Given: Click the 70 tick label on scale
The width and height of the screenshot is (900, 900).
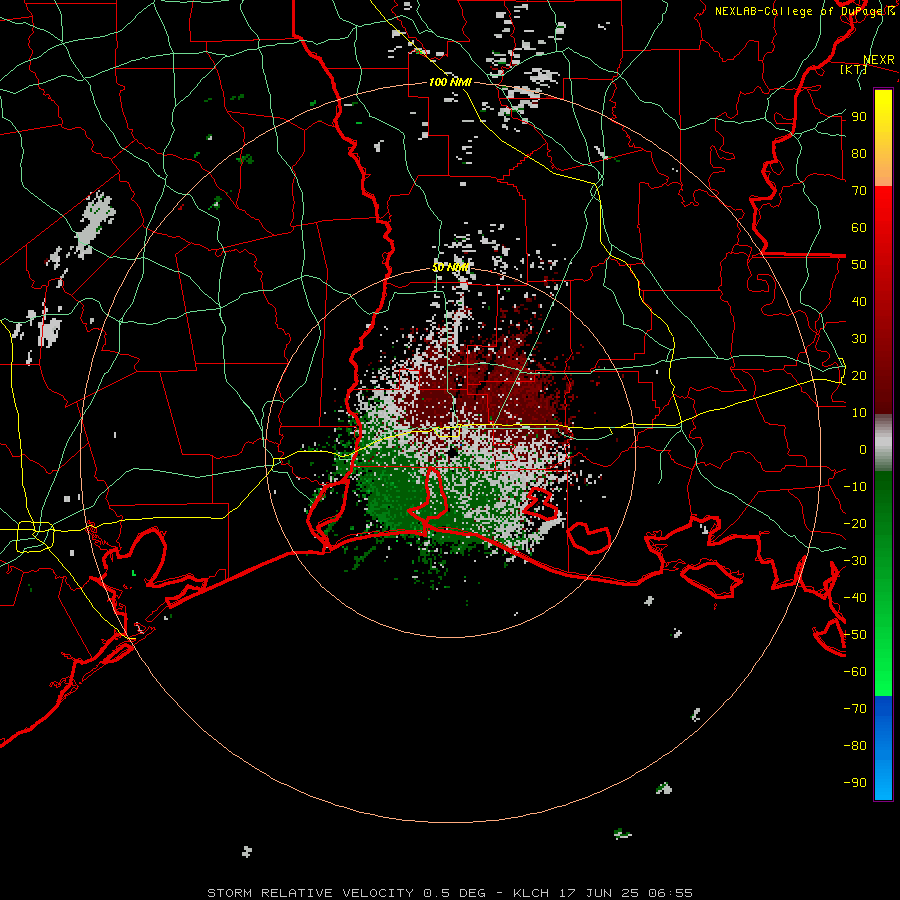Looking at the screenshot, I should coord(859,191).
